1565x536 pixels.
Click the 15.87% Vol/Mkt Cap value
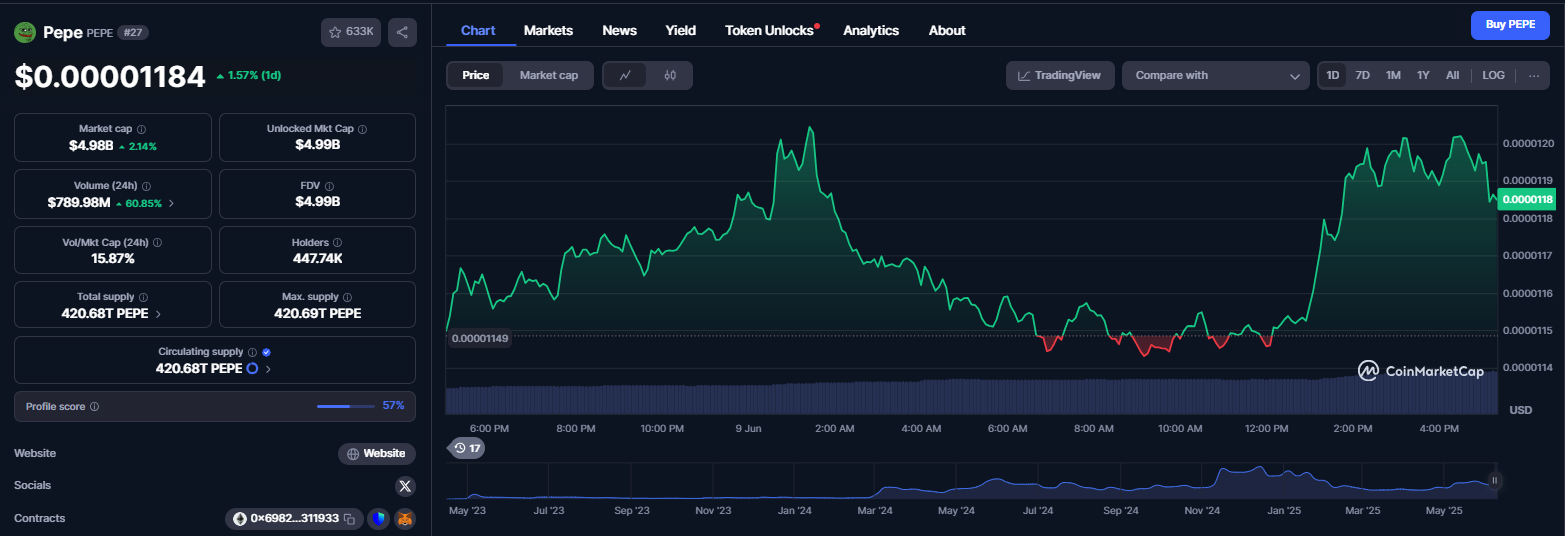coord(112,258)
